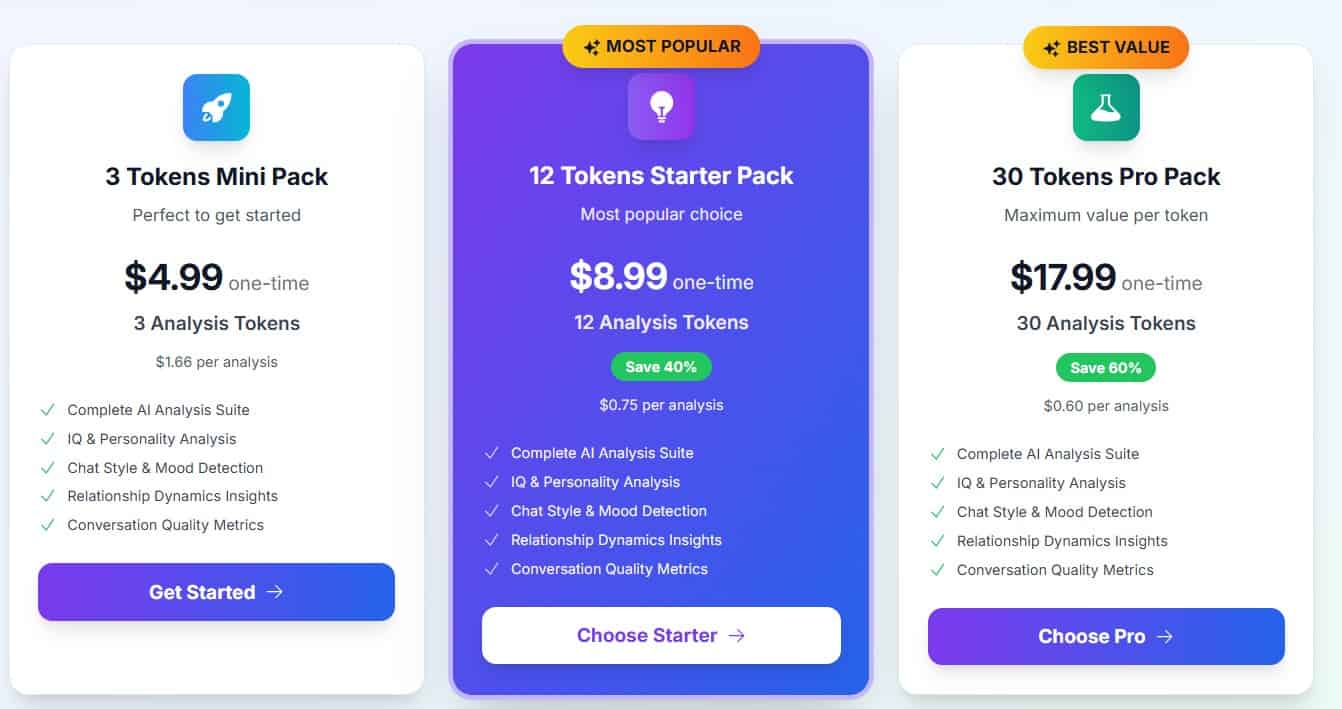Click the checkmark beside IQ & Personality Analysis
This screenshot has height=709, width=1342.
pyautogui.click(x=47, y=438)
